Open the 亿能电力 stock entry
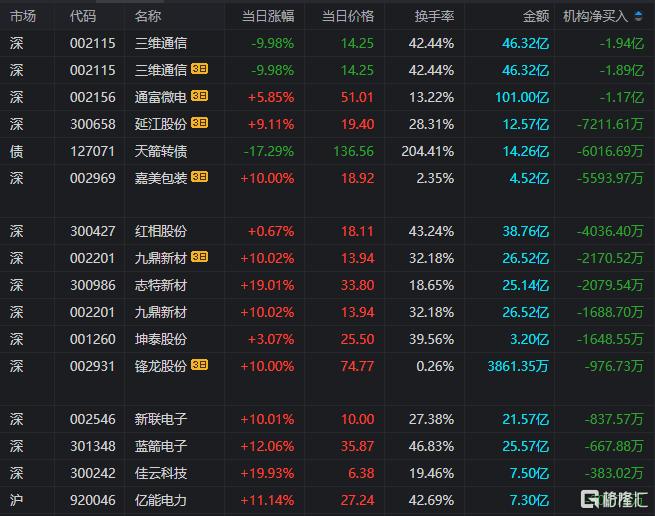This screenshot has width=655, height=516. pos(160,500)
